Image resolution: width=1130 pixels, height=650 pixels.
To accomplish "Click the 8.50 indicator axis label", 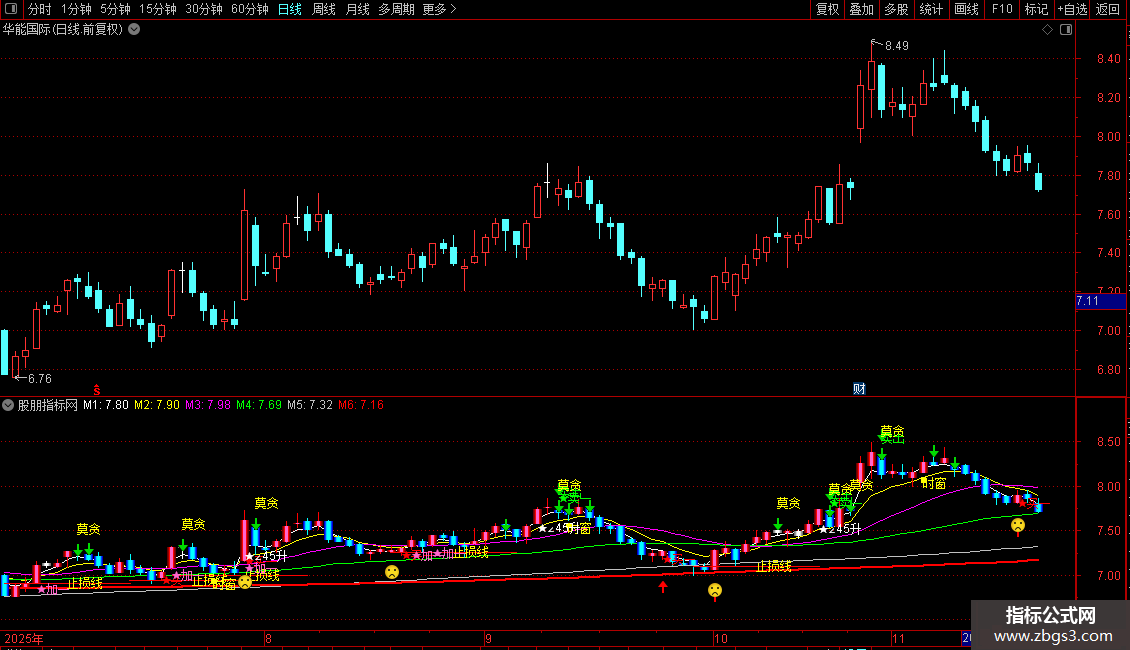I will [x=1108, y=442].
